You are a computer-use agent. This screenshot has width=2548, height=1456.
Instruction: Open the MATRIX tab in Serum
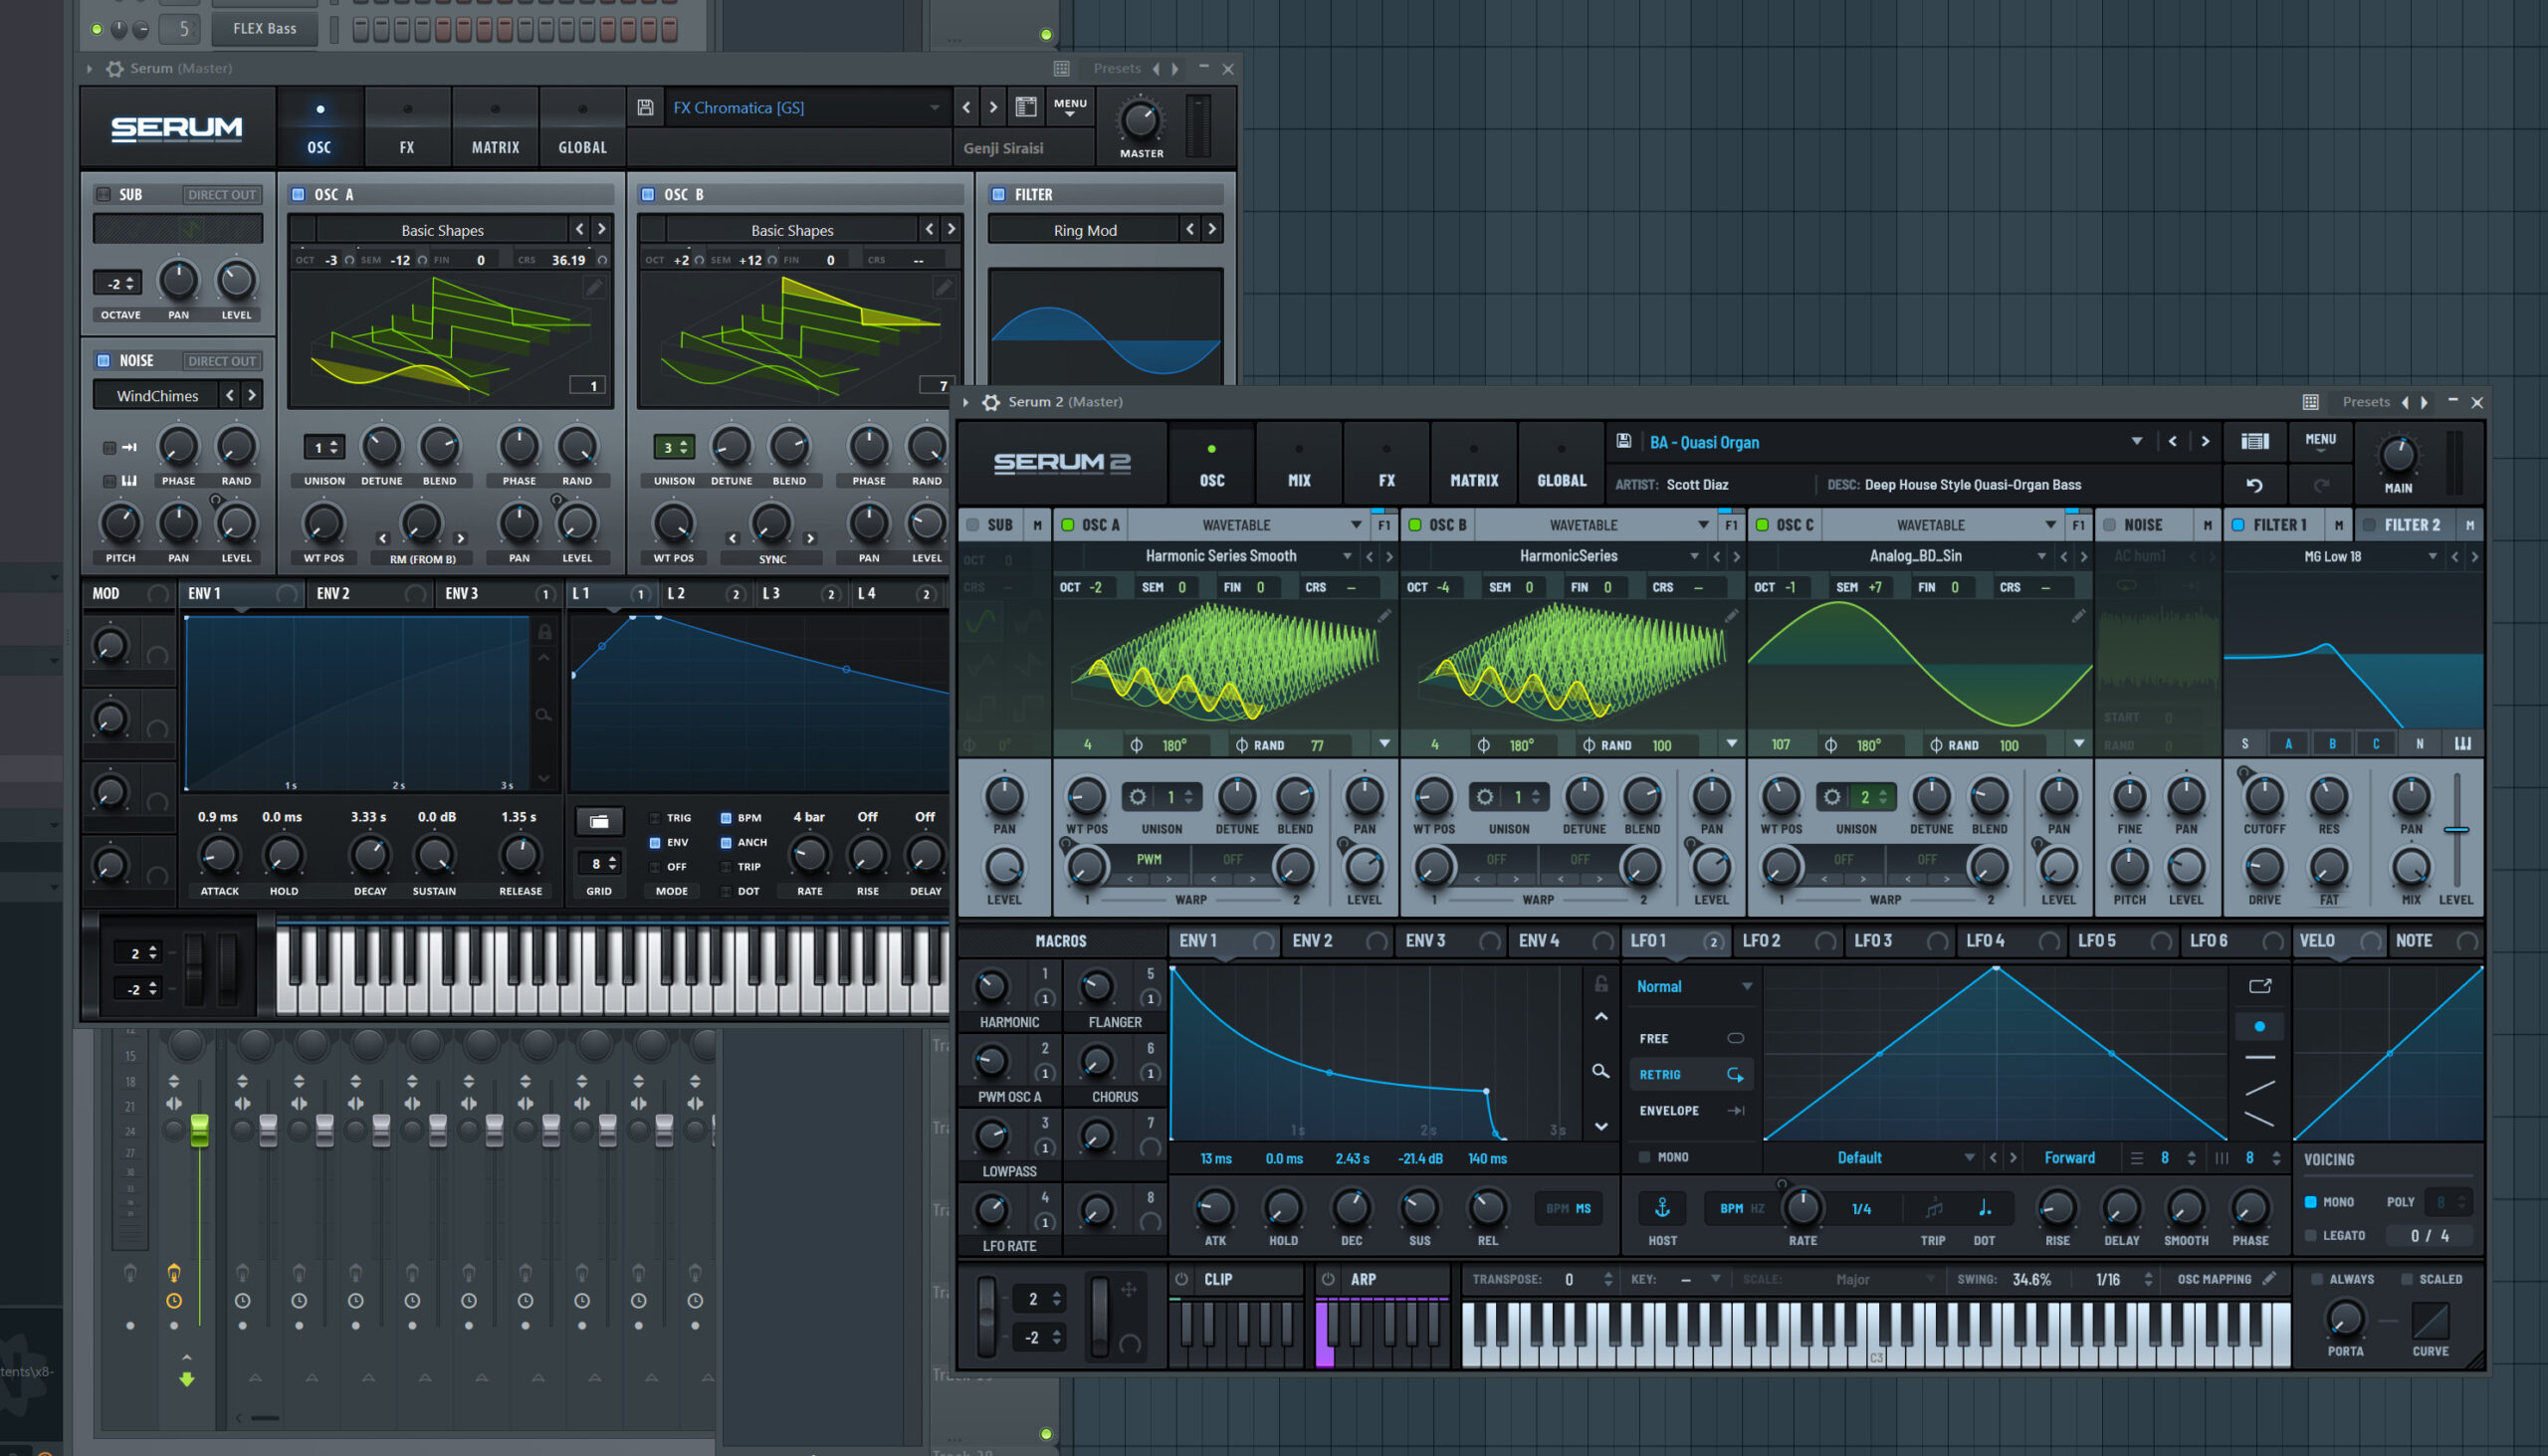tap(495, 128)
